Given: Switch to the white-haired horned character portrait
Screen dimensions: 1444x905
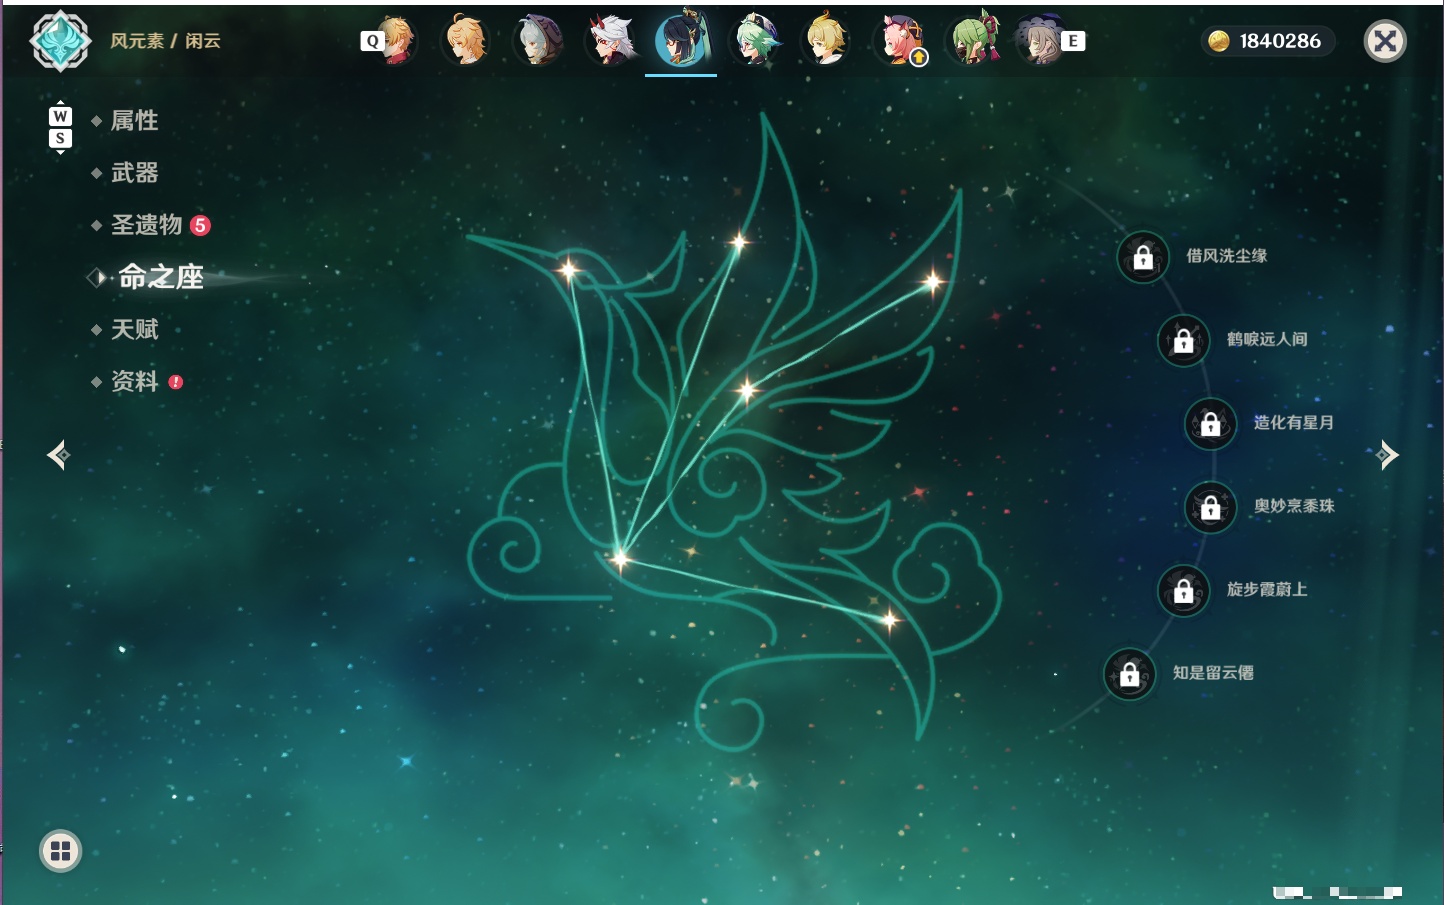Looking at the screenshot, I should tap(611, 41).
